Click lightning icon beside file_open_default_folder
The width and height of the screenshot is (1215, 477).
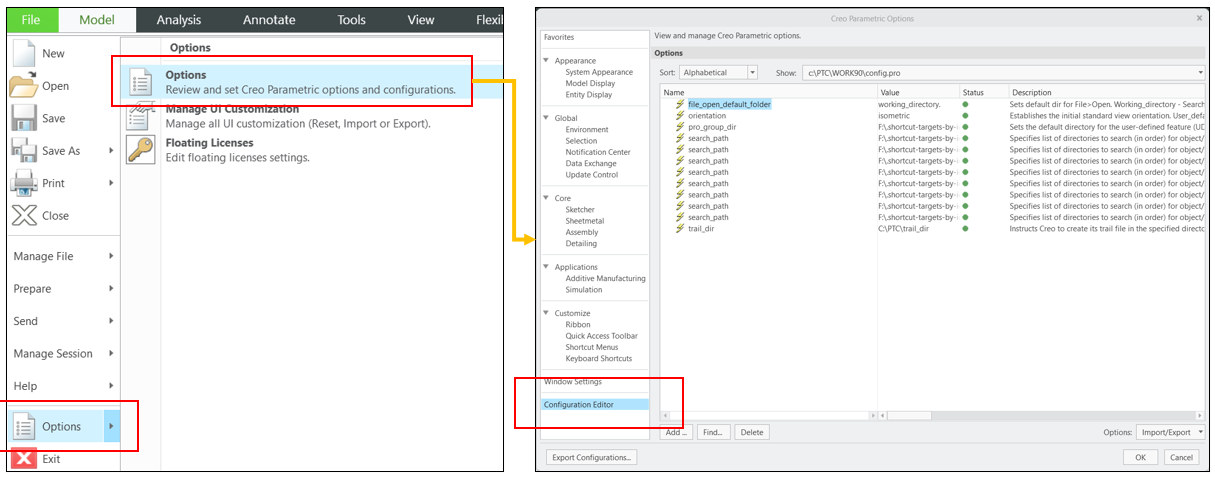point(681,104)
